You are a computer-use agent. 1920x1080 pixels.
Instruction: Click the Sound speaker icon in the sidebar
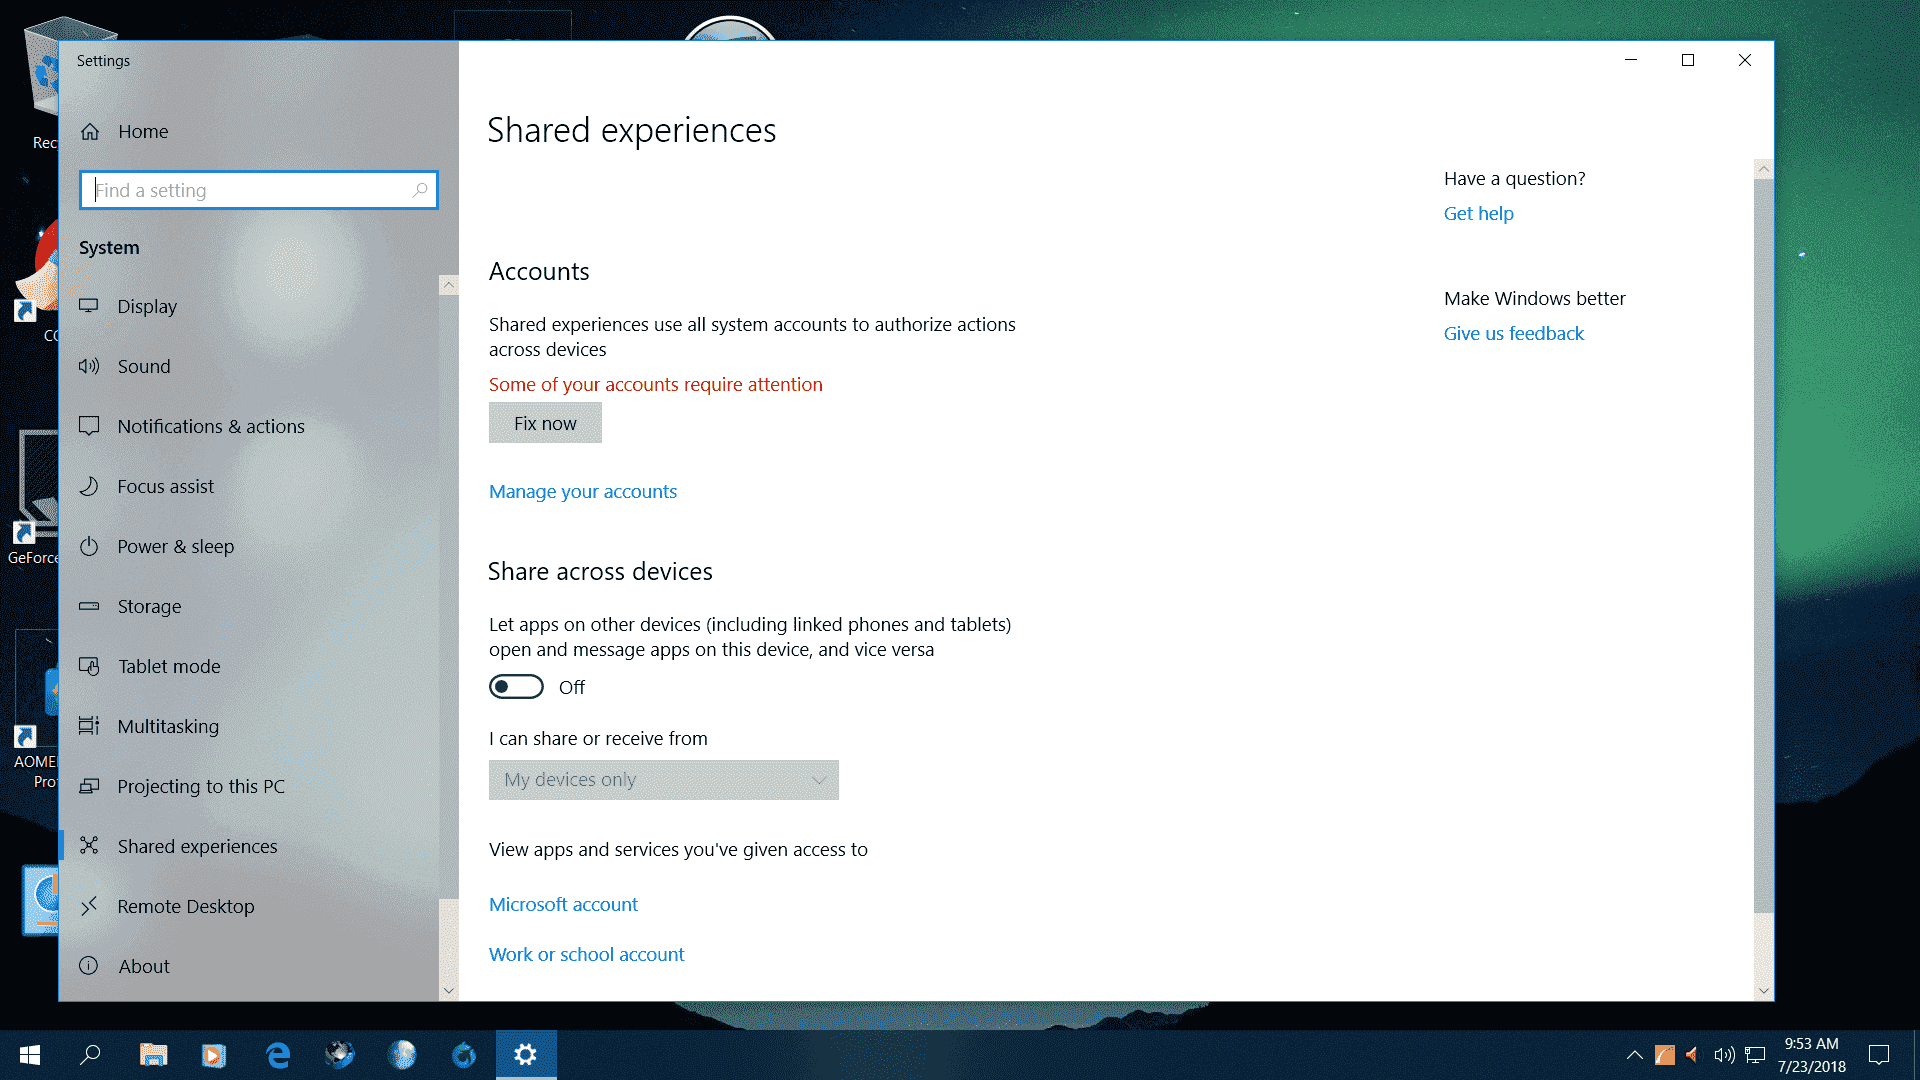(x=89, y=366)
